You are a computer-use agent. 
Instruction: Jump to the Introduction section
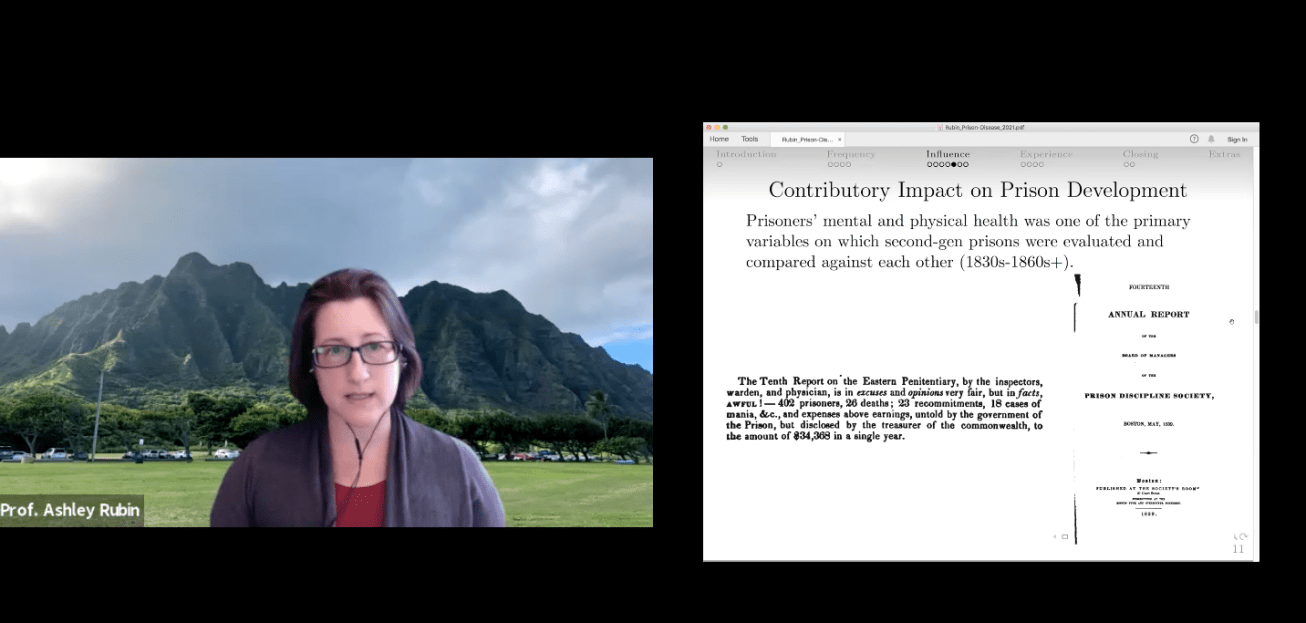tap(746, 154)
